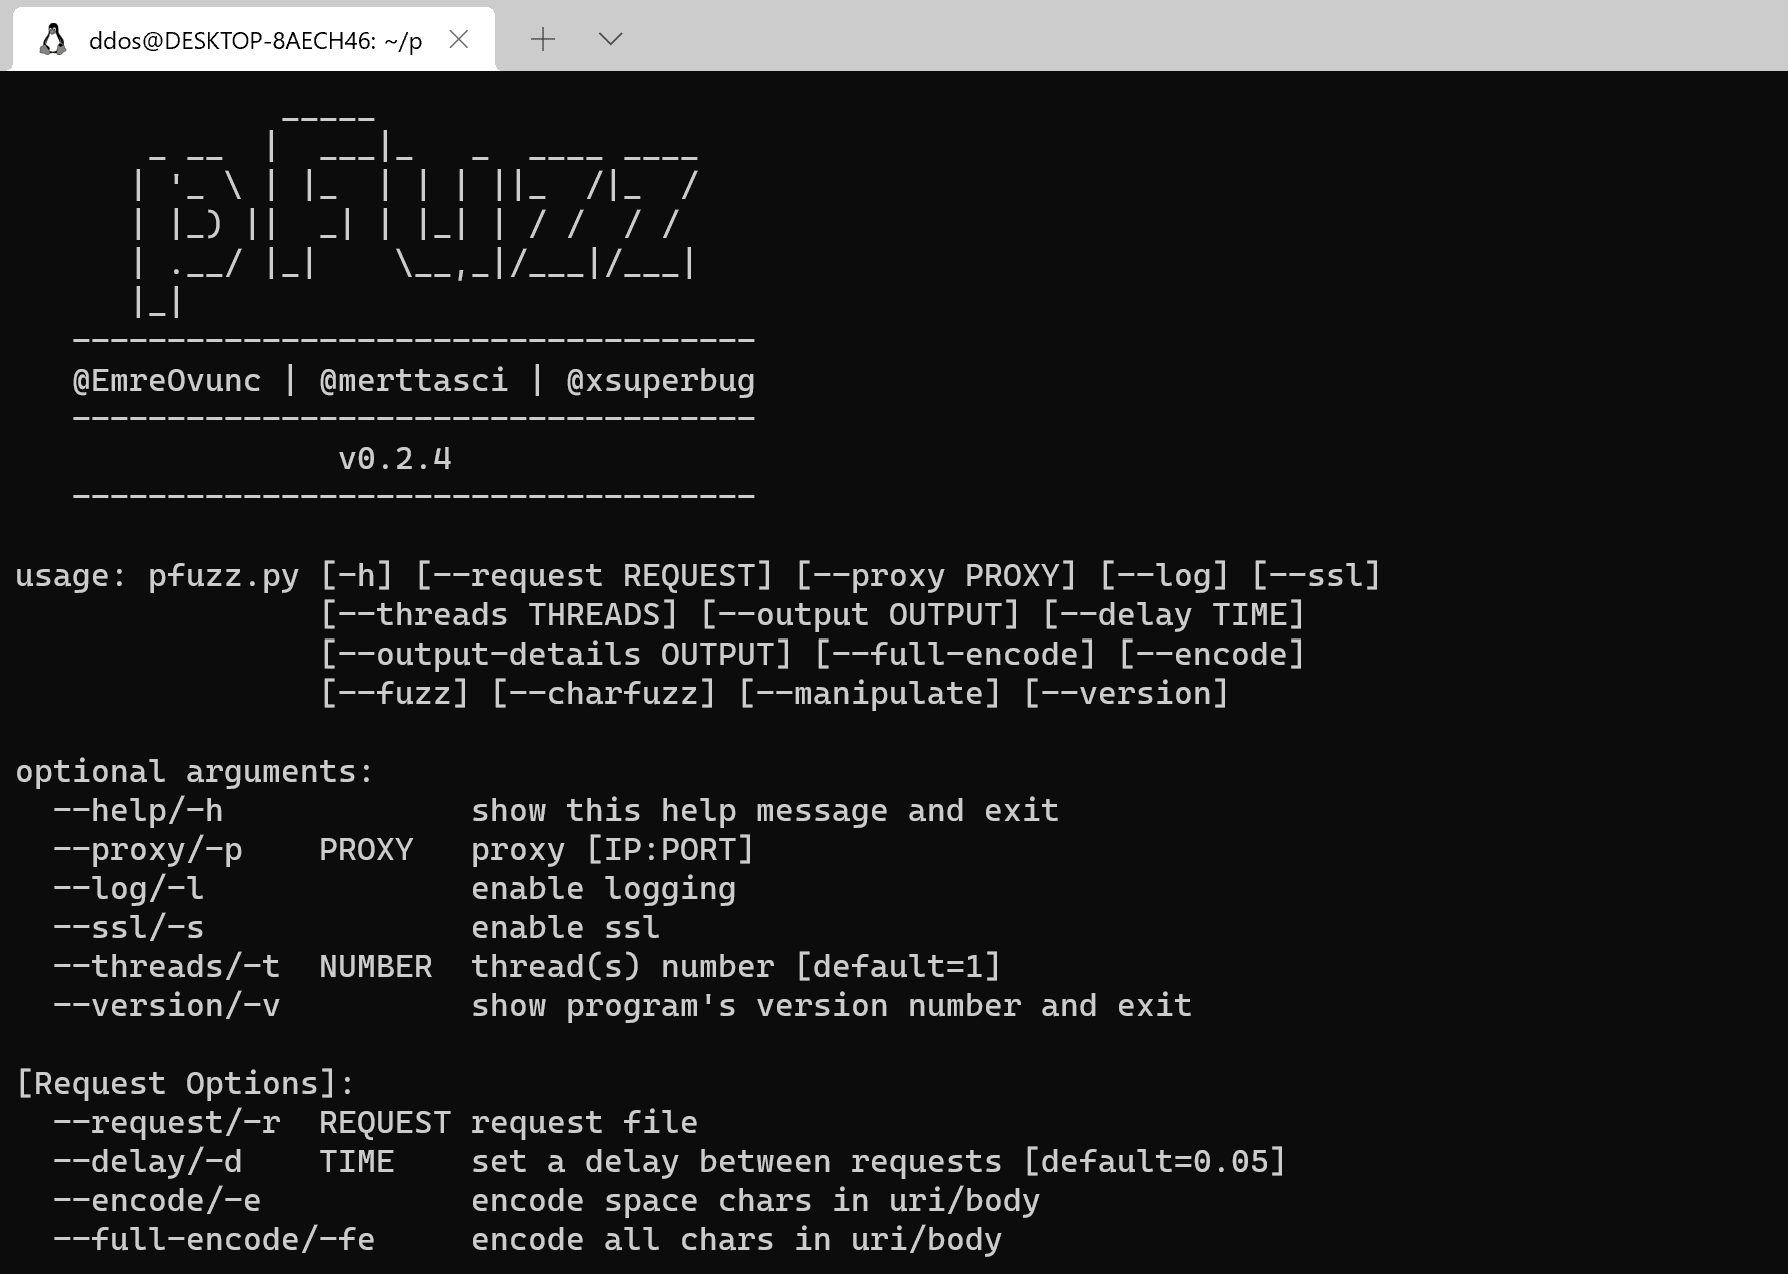Click the '--encode/-e' option text

pyautogui.click(x=157, y=1201)
